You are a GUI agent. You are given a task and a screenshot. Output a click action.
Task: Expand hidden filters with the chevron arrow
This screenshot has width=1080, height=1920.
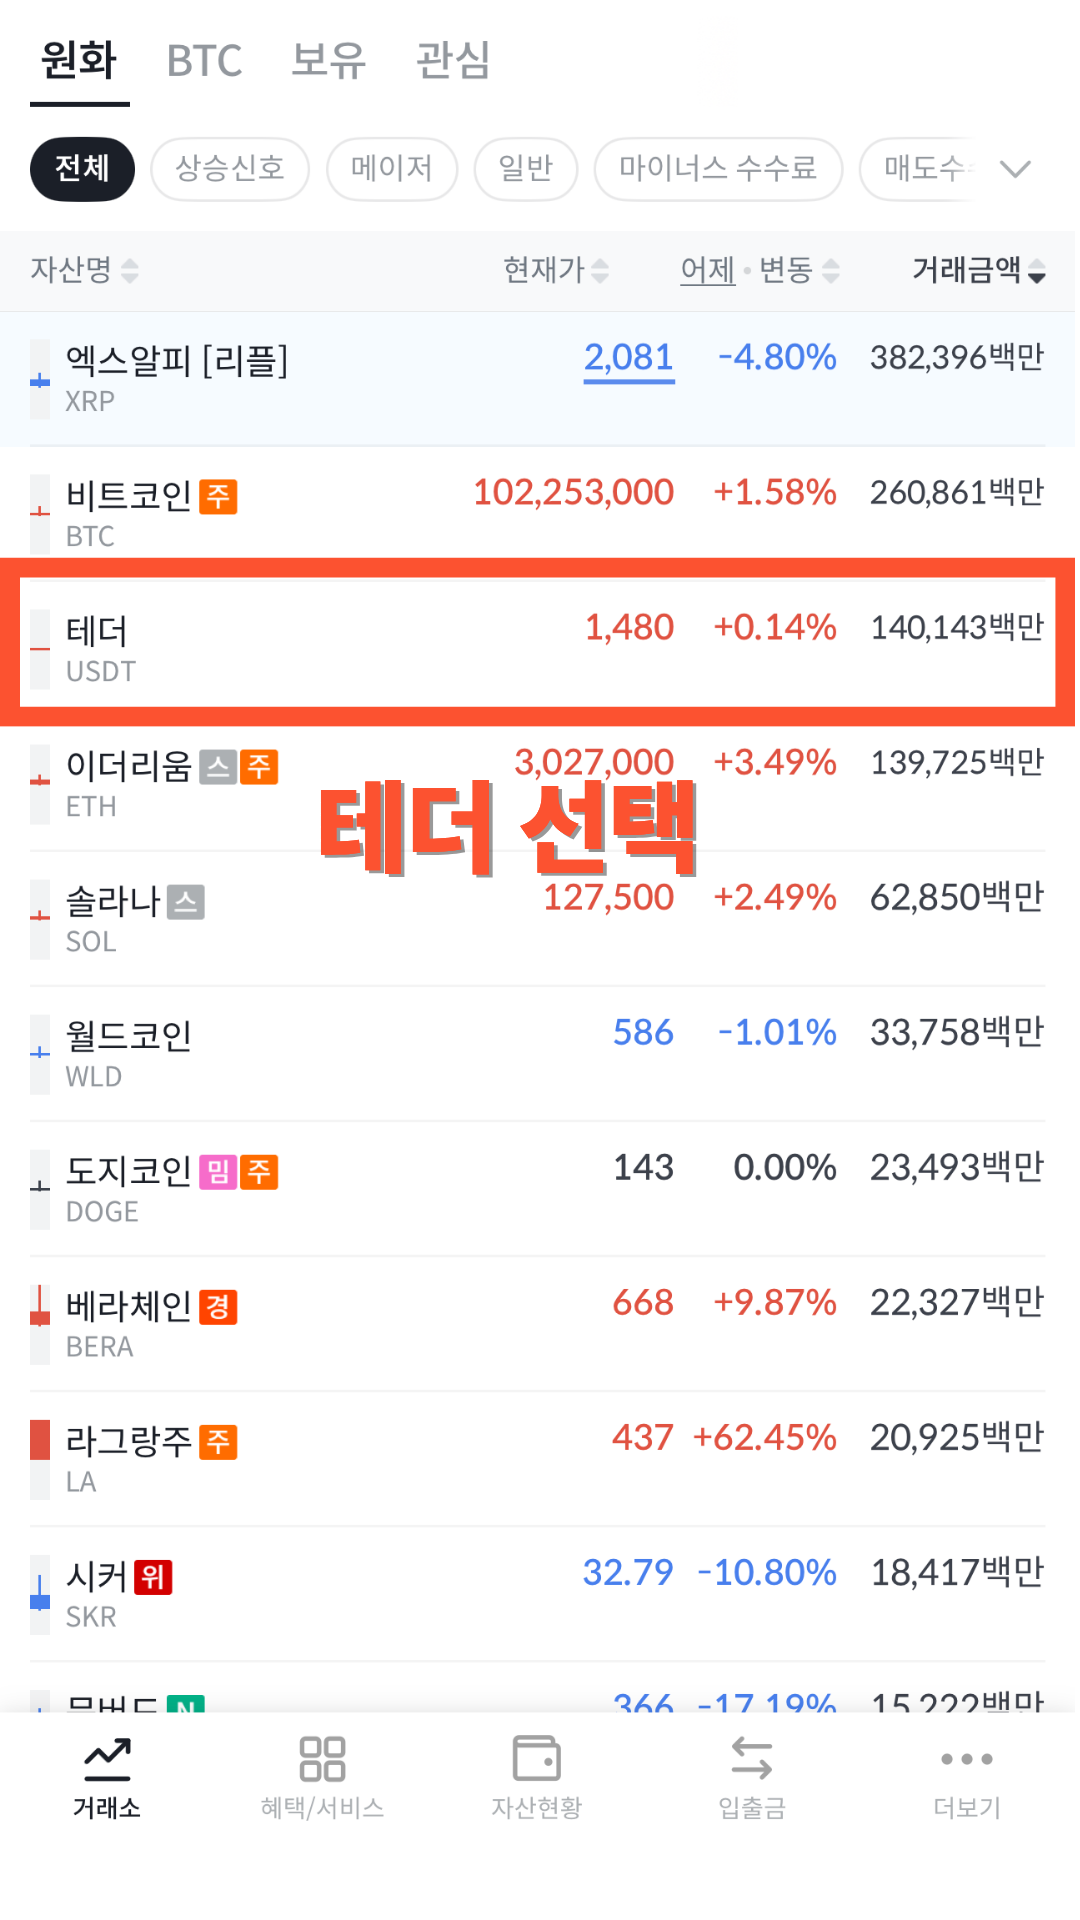1016,168
